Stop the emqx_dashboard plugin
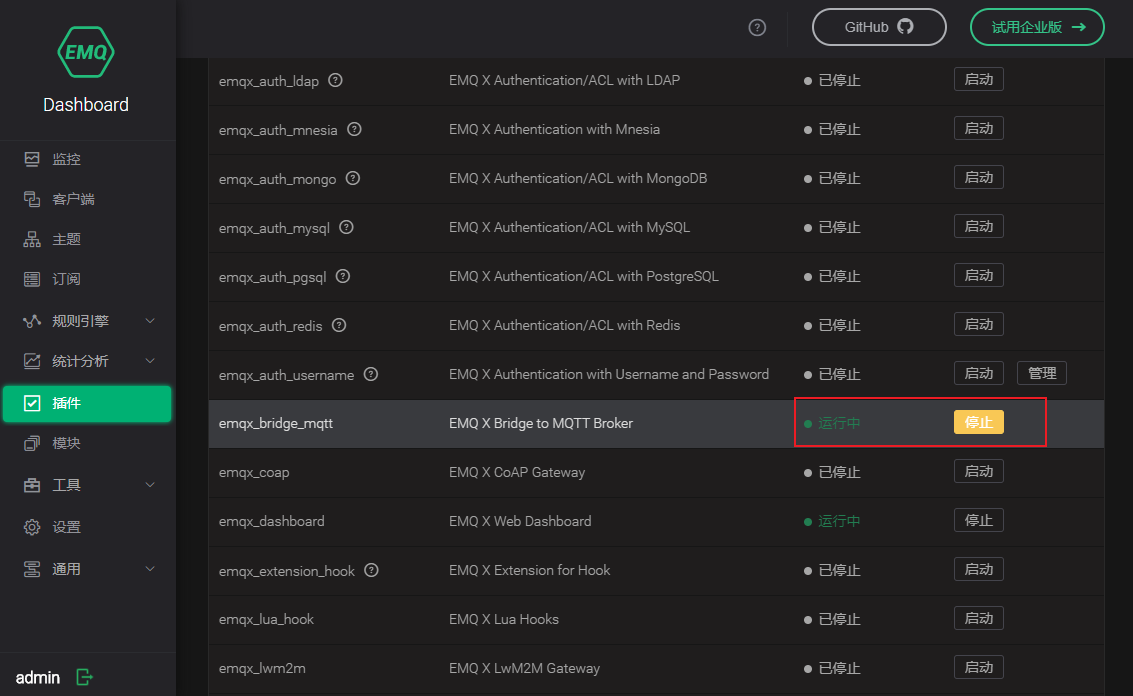Image resolution: width=1133 pixels, height=696 pixels. (x=978, y=520)
